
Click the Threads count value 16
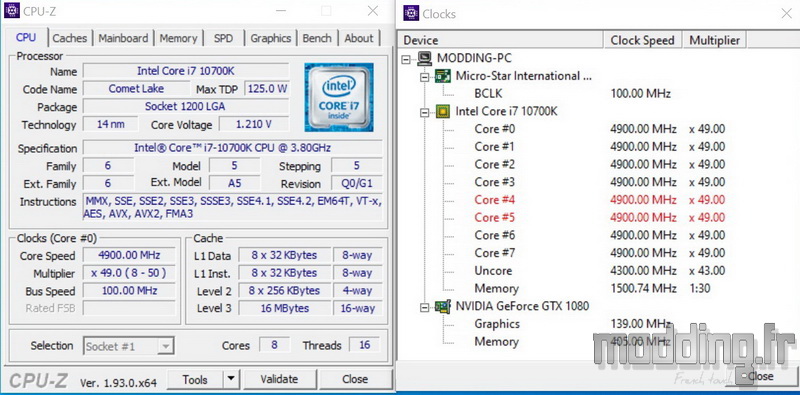pyautogui.click(x=364, y=345)
